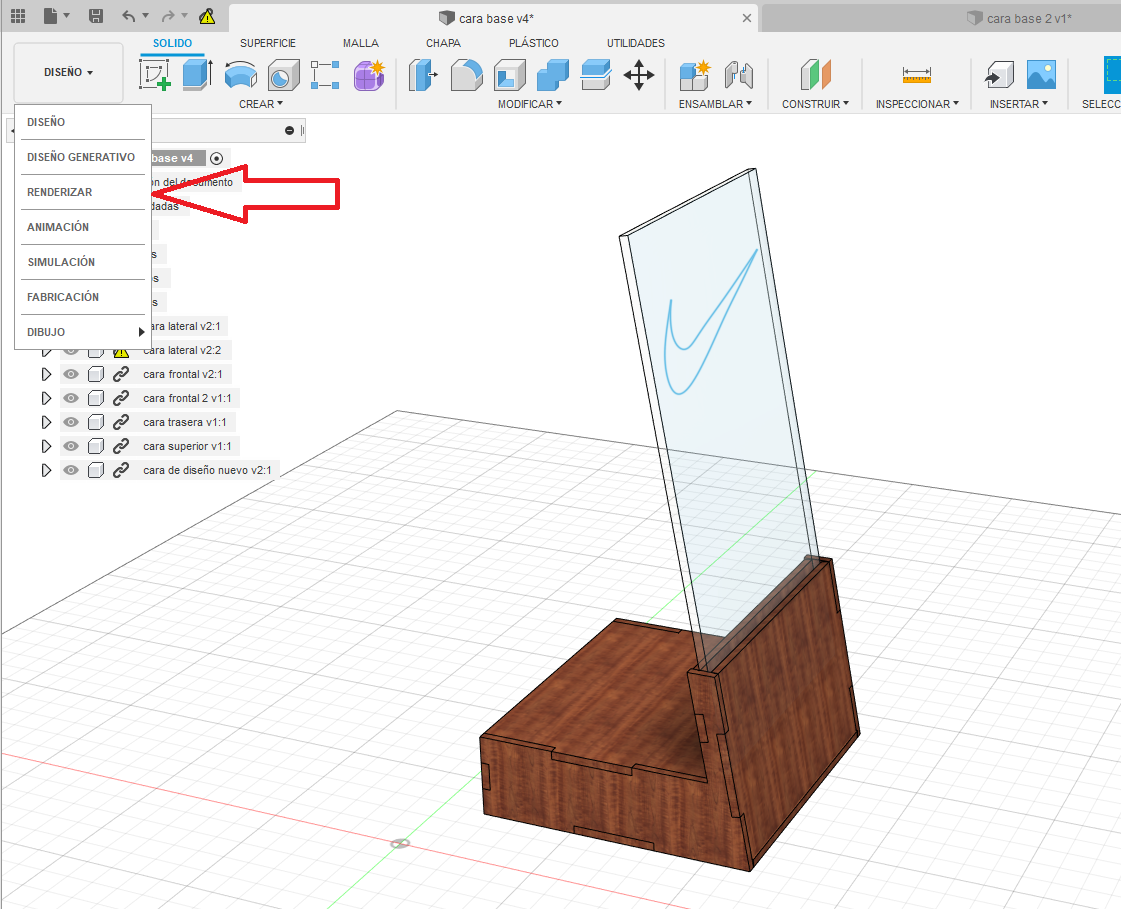The width and height of the screenshot is (1121, 909).
Task: Click the Insert Derive icon
Action: [999, 75]
